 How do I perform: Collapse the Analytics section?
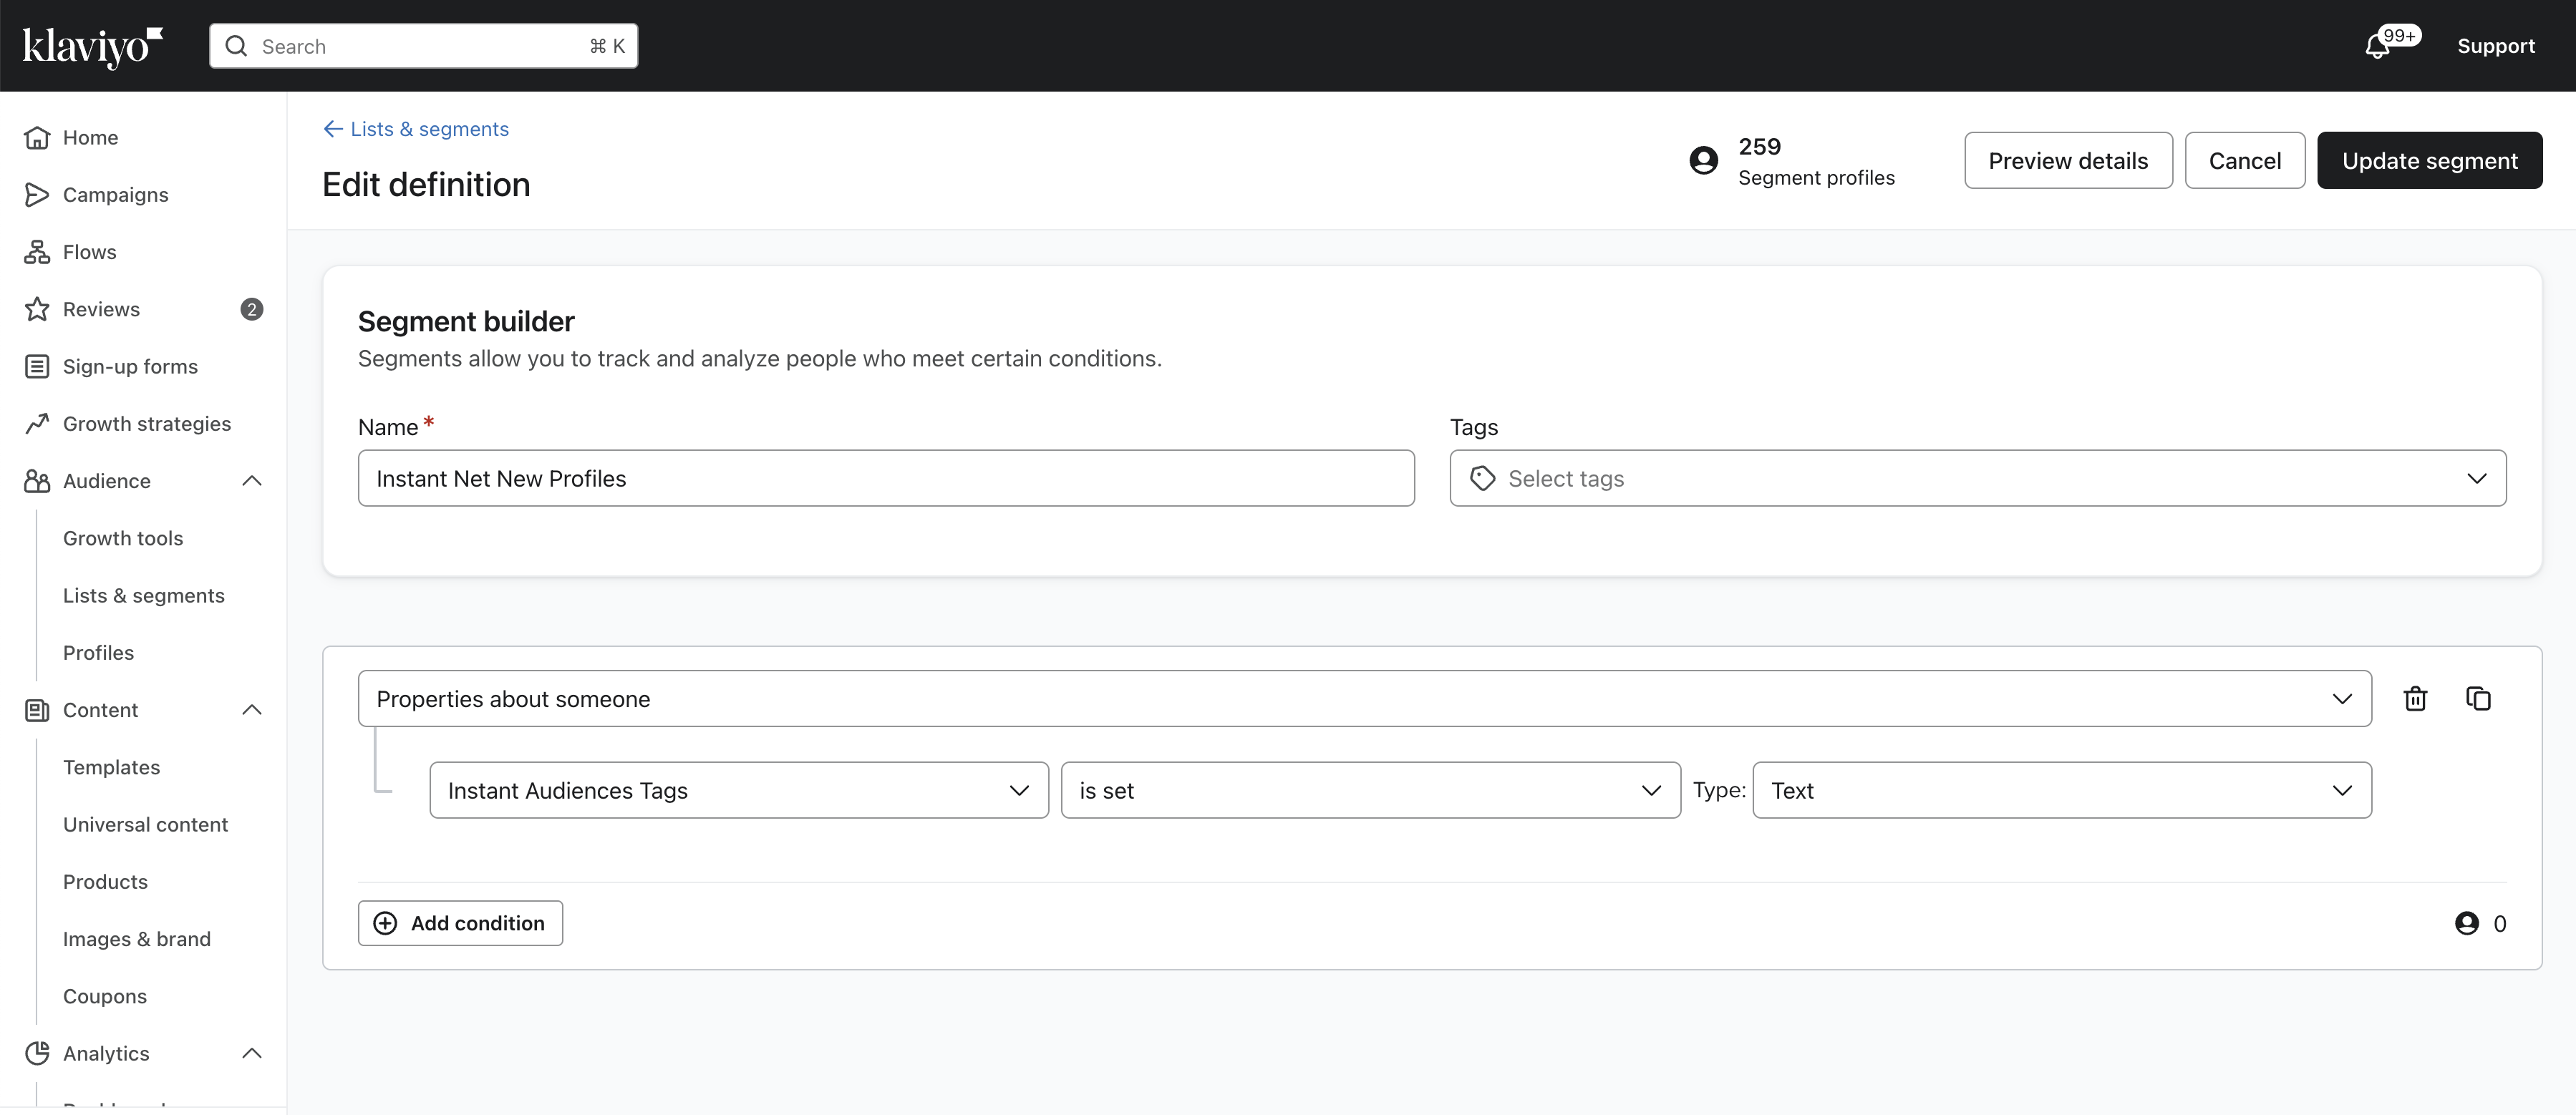(x=252, y=1053)
